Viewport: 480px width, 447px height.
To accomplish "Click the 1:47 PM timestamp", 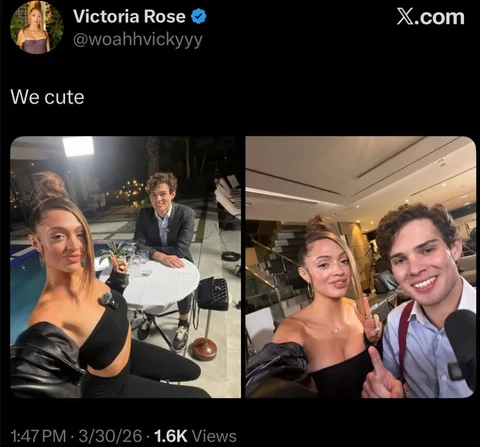I will point(38,436).
